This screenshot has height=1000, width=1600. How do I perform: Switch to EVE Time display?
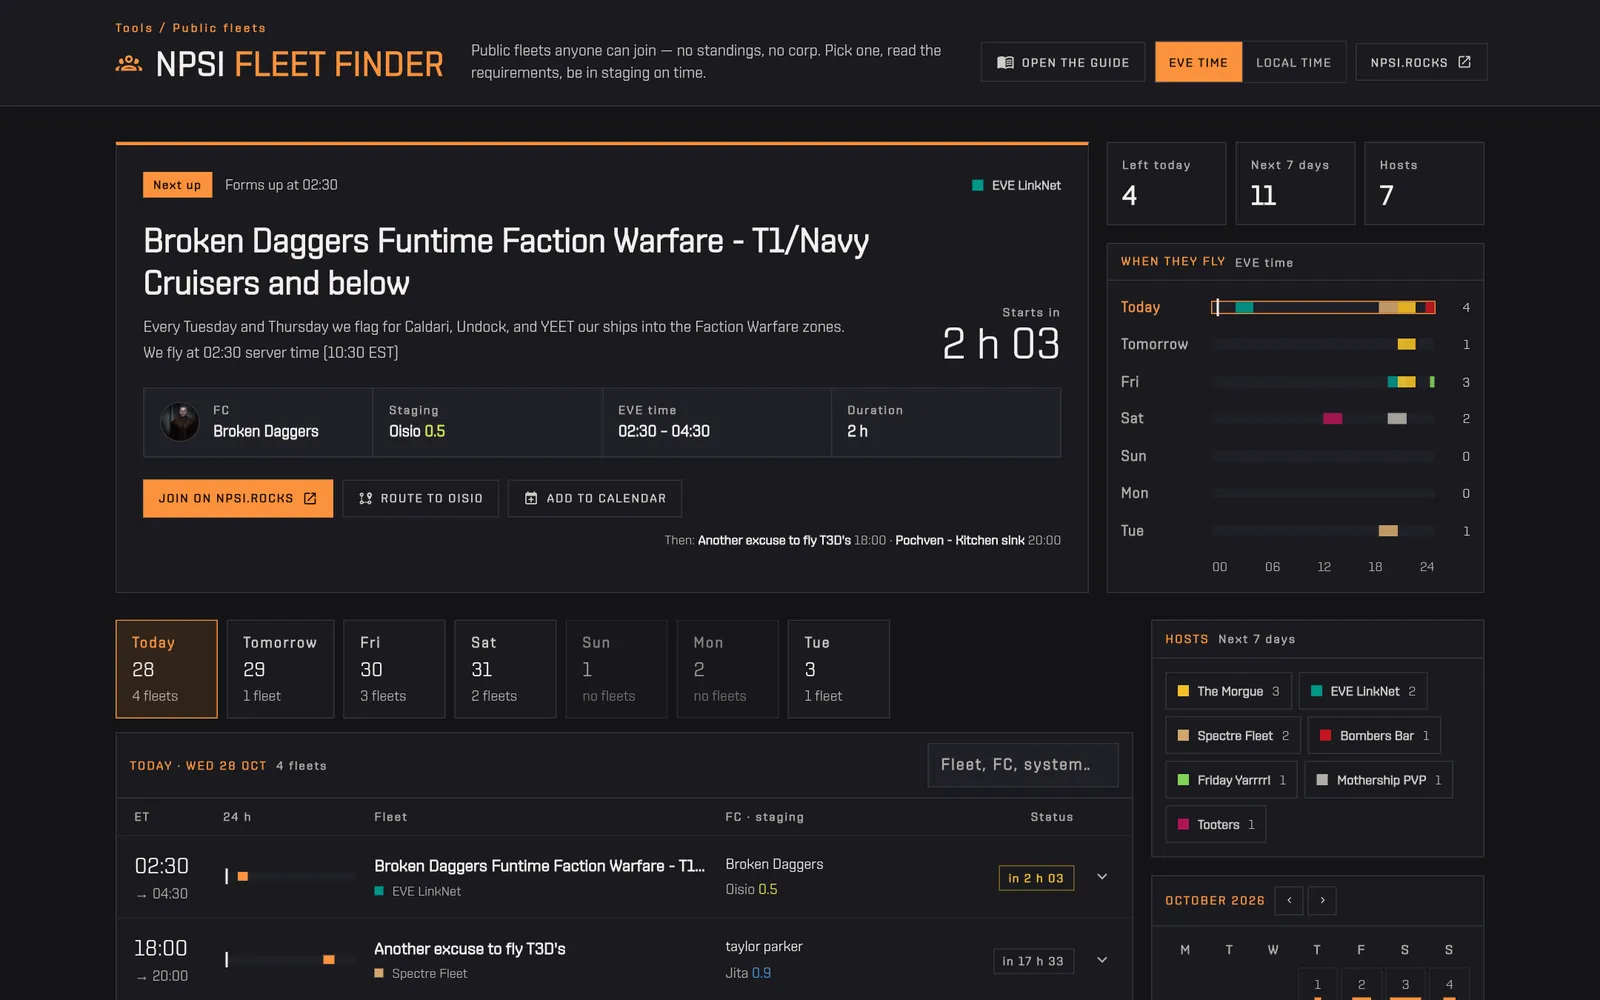click(1198, 62)
